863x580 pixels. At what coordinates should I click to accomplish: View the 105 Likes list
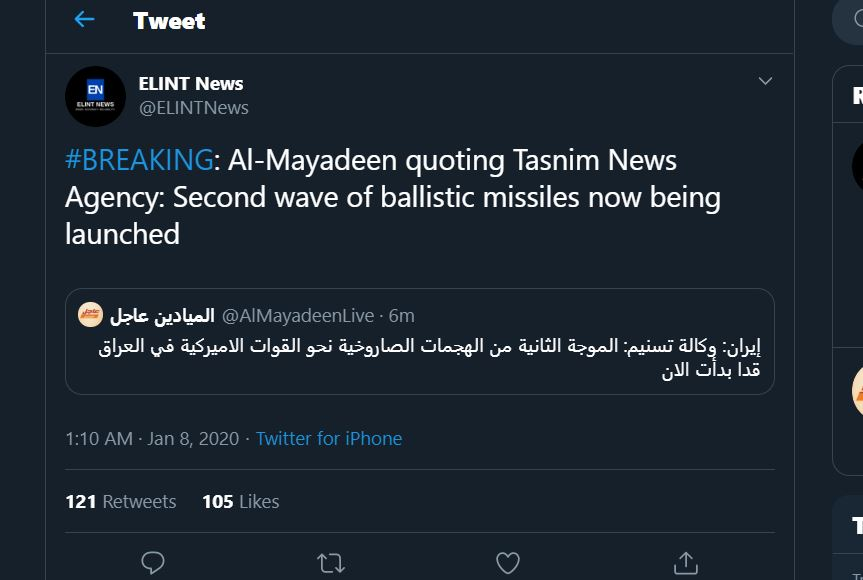point(240,501)
